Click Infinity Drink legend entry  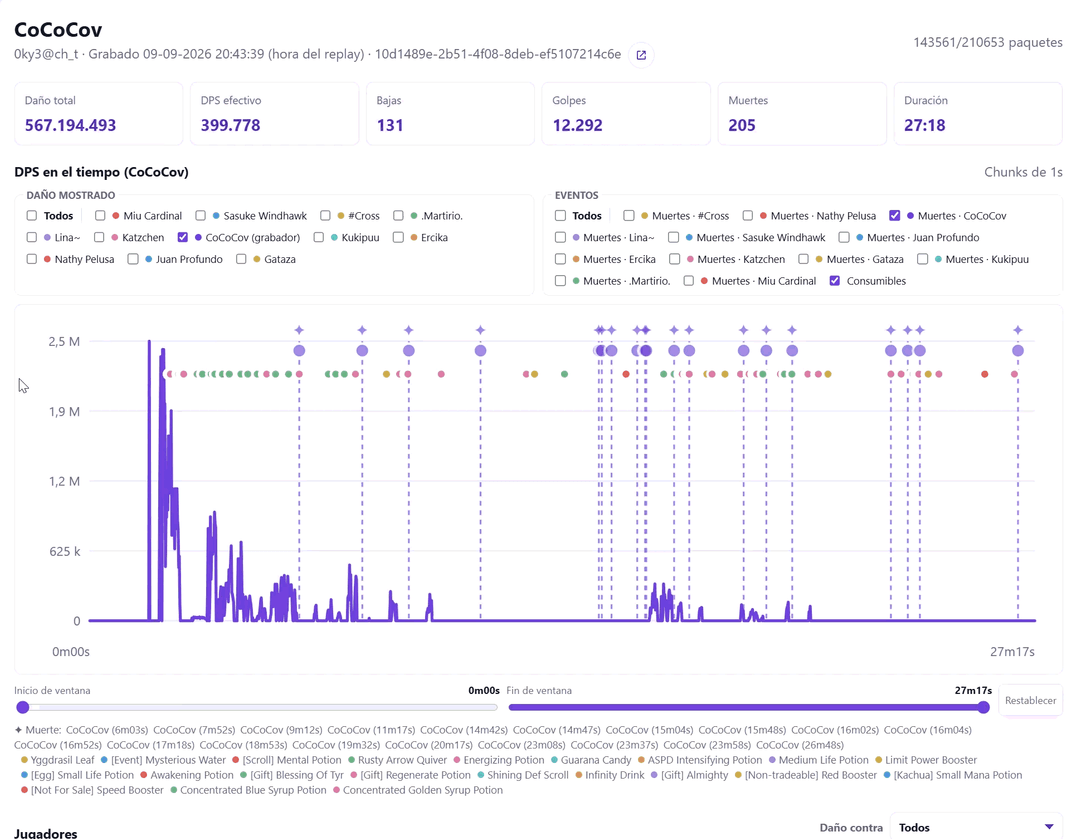[610, 775]
